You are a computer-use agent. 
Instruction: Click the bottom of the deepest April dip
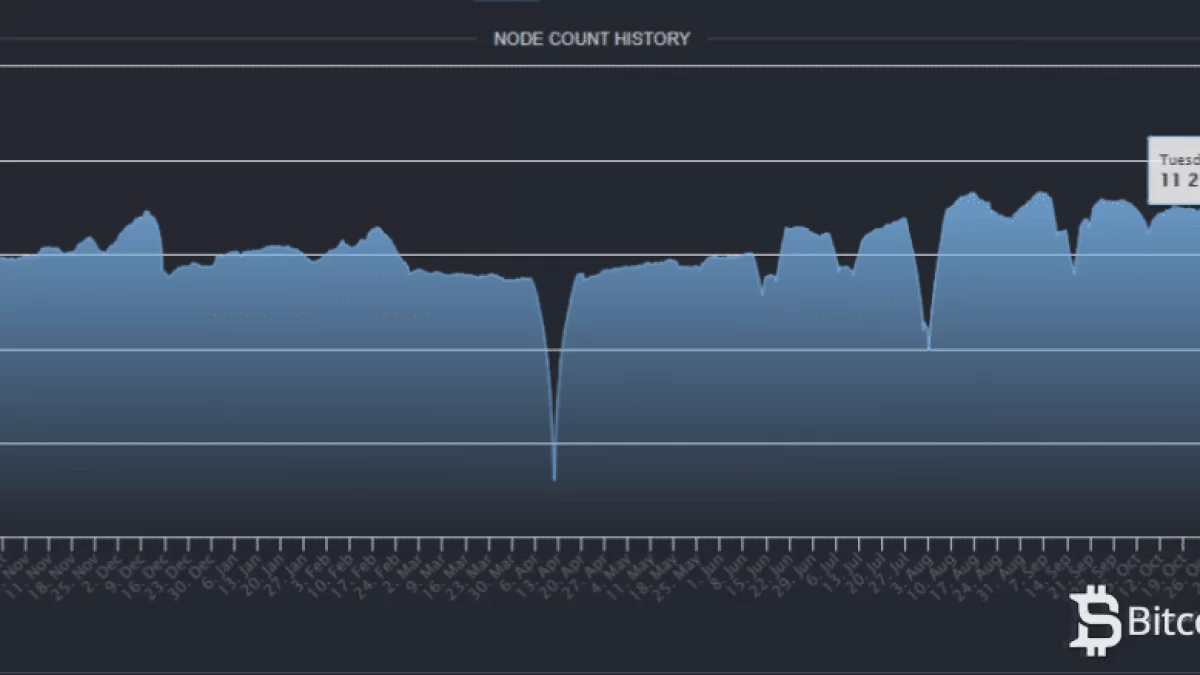click(554, 478)
